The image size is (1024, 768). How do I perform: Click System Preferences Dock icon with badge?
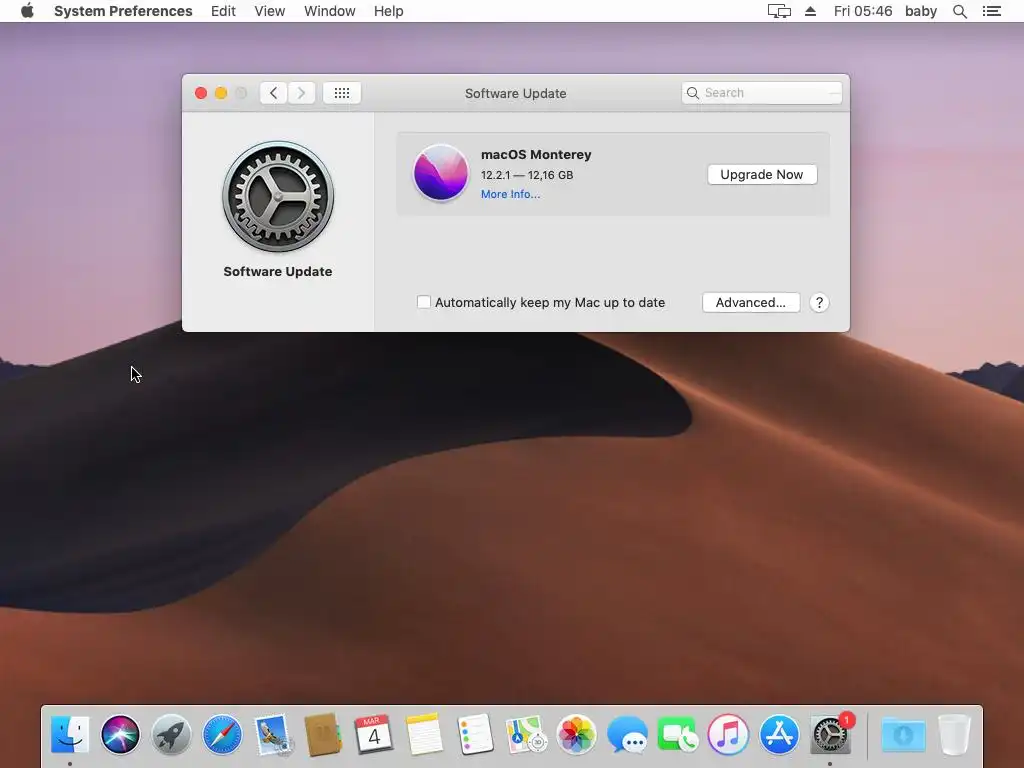[830, 734]
